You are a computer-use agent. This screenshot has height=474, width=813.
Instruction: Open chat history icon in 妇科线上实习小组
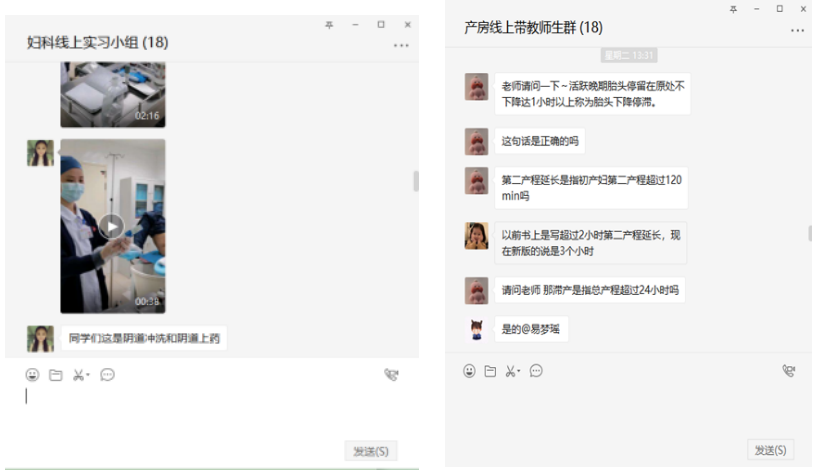tap(107, 375)
